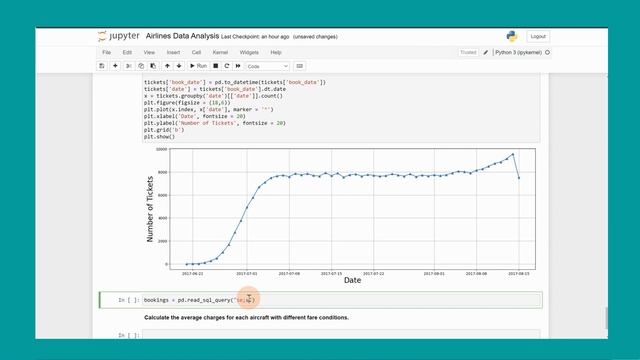This screenshot has width=640, height=360.
Task: Open the Cell menu
Action: click(x=196, y=52)
